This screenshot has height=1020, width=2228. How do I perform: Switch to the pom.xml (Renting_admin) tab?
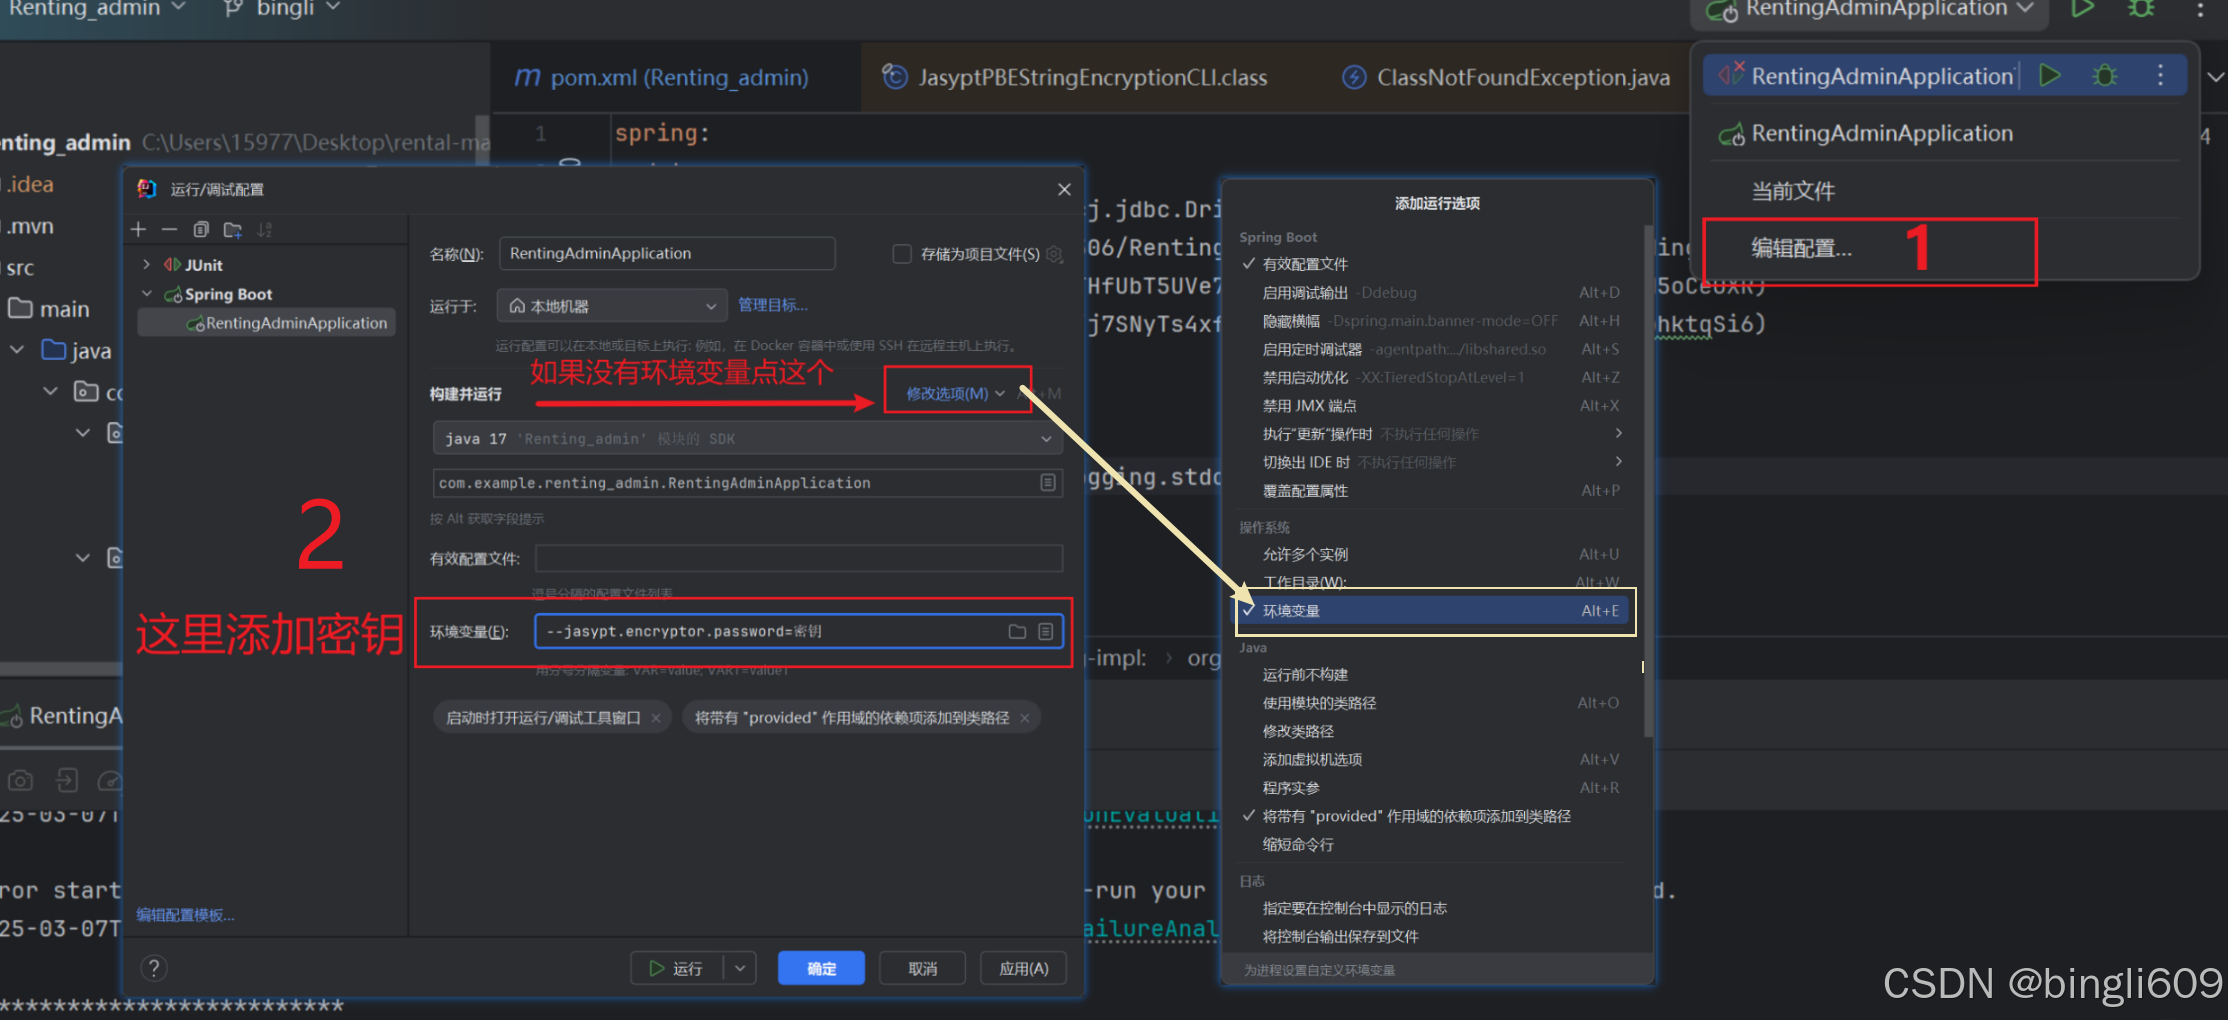(x=660, y=77)
